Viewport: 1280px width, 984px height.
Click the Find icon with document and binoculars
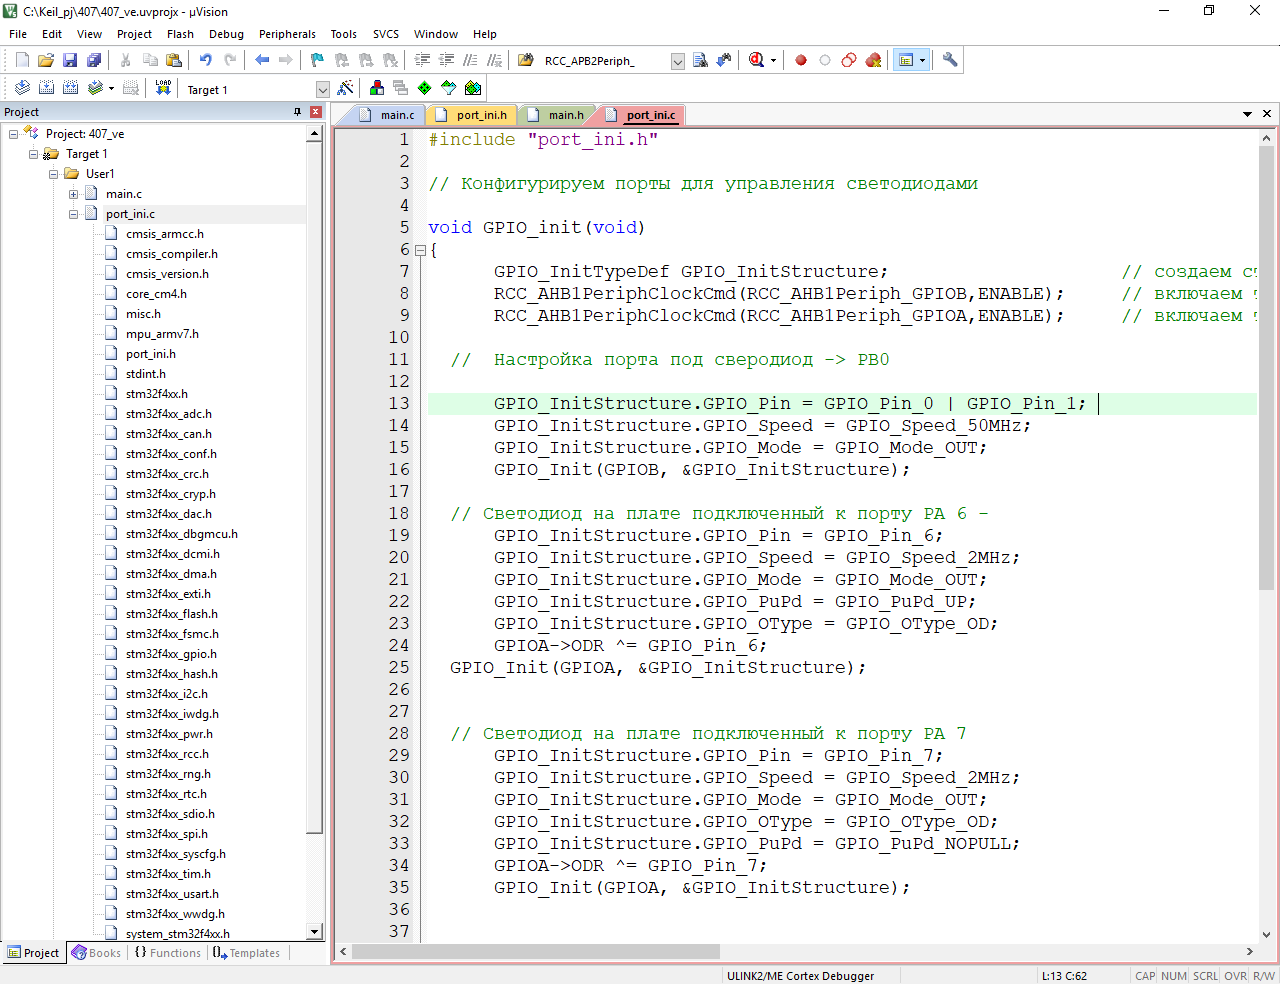(x=700, y=60)
